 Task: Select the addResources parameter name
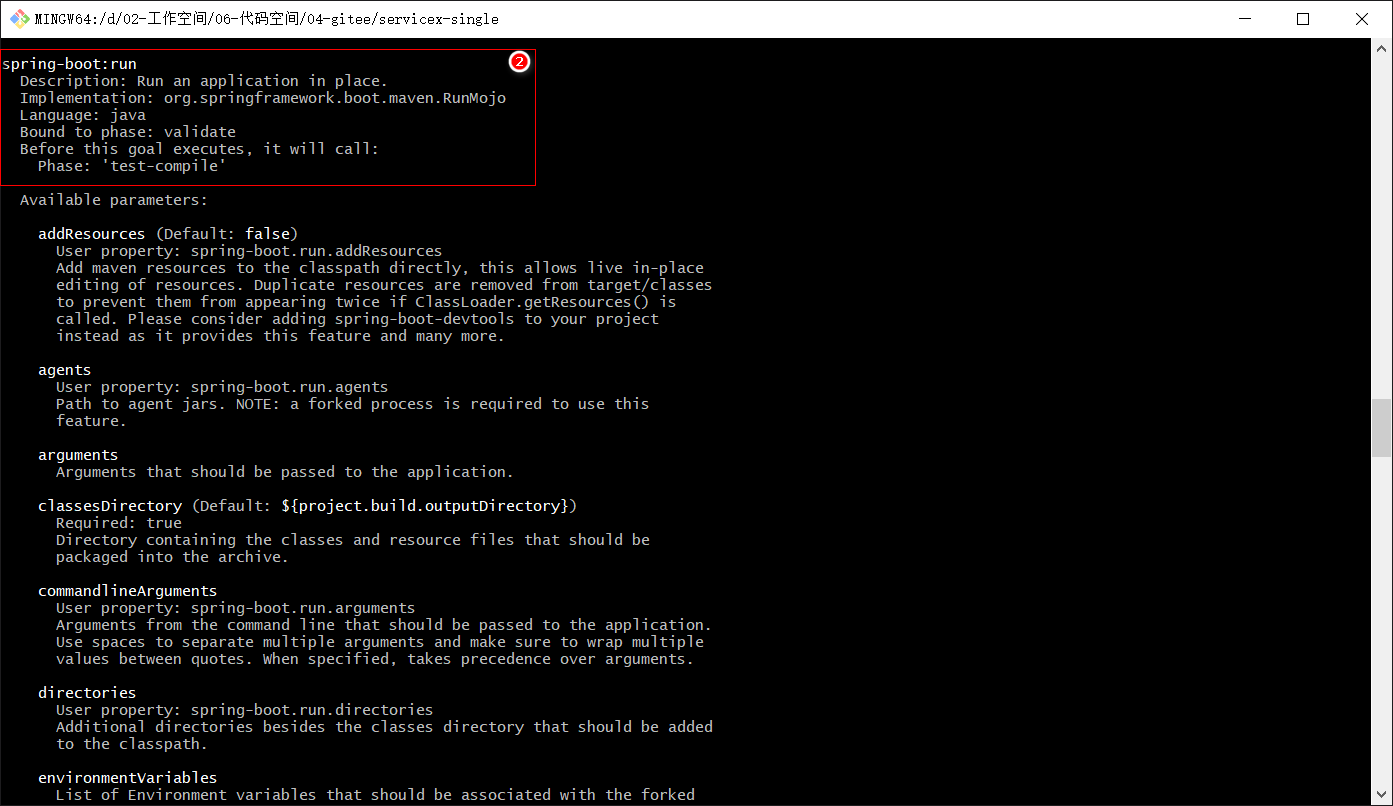pos(91,233)
